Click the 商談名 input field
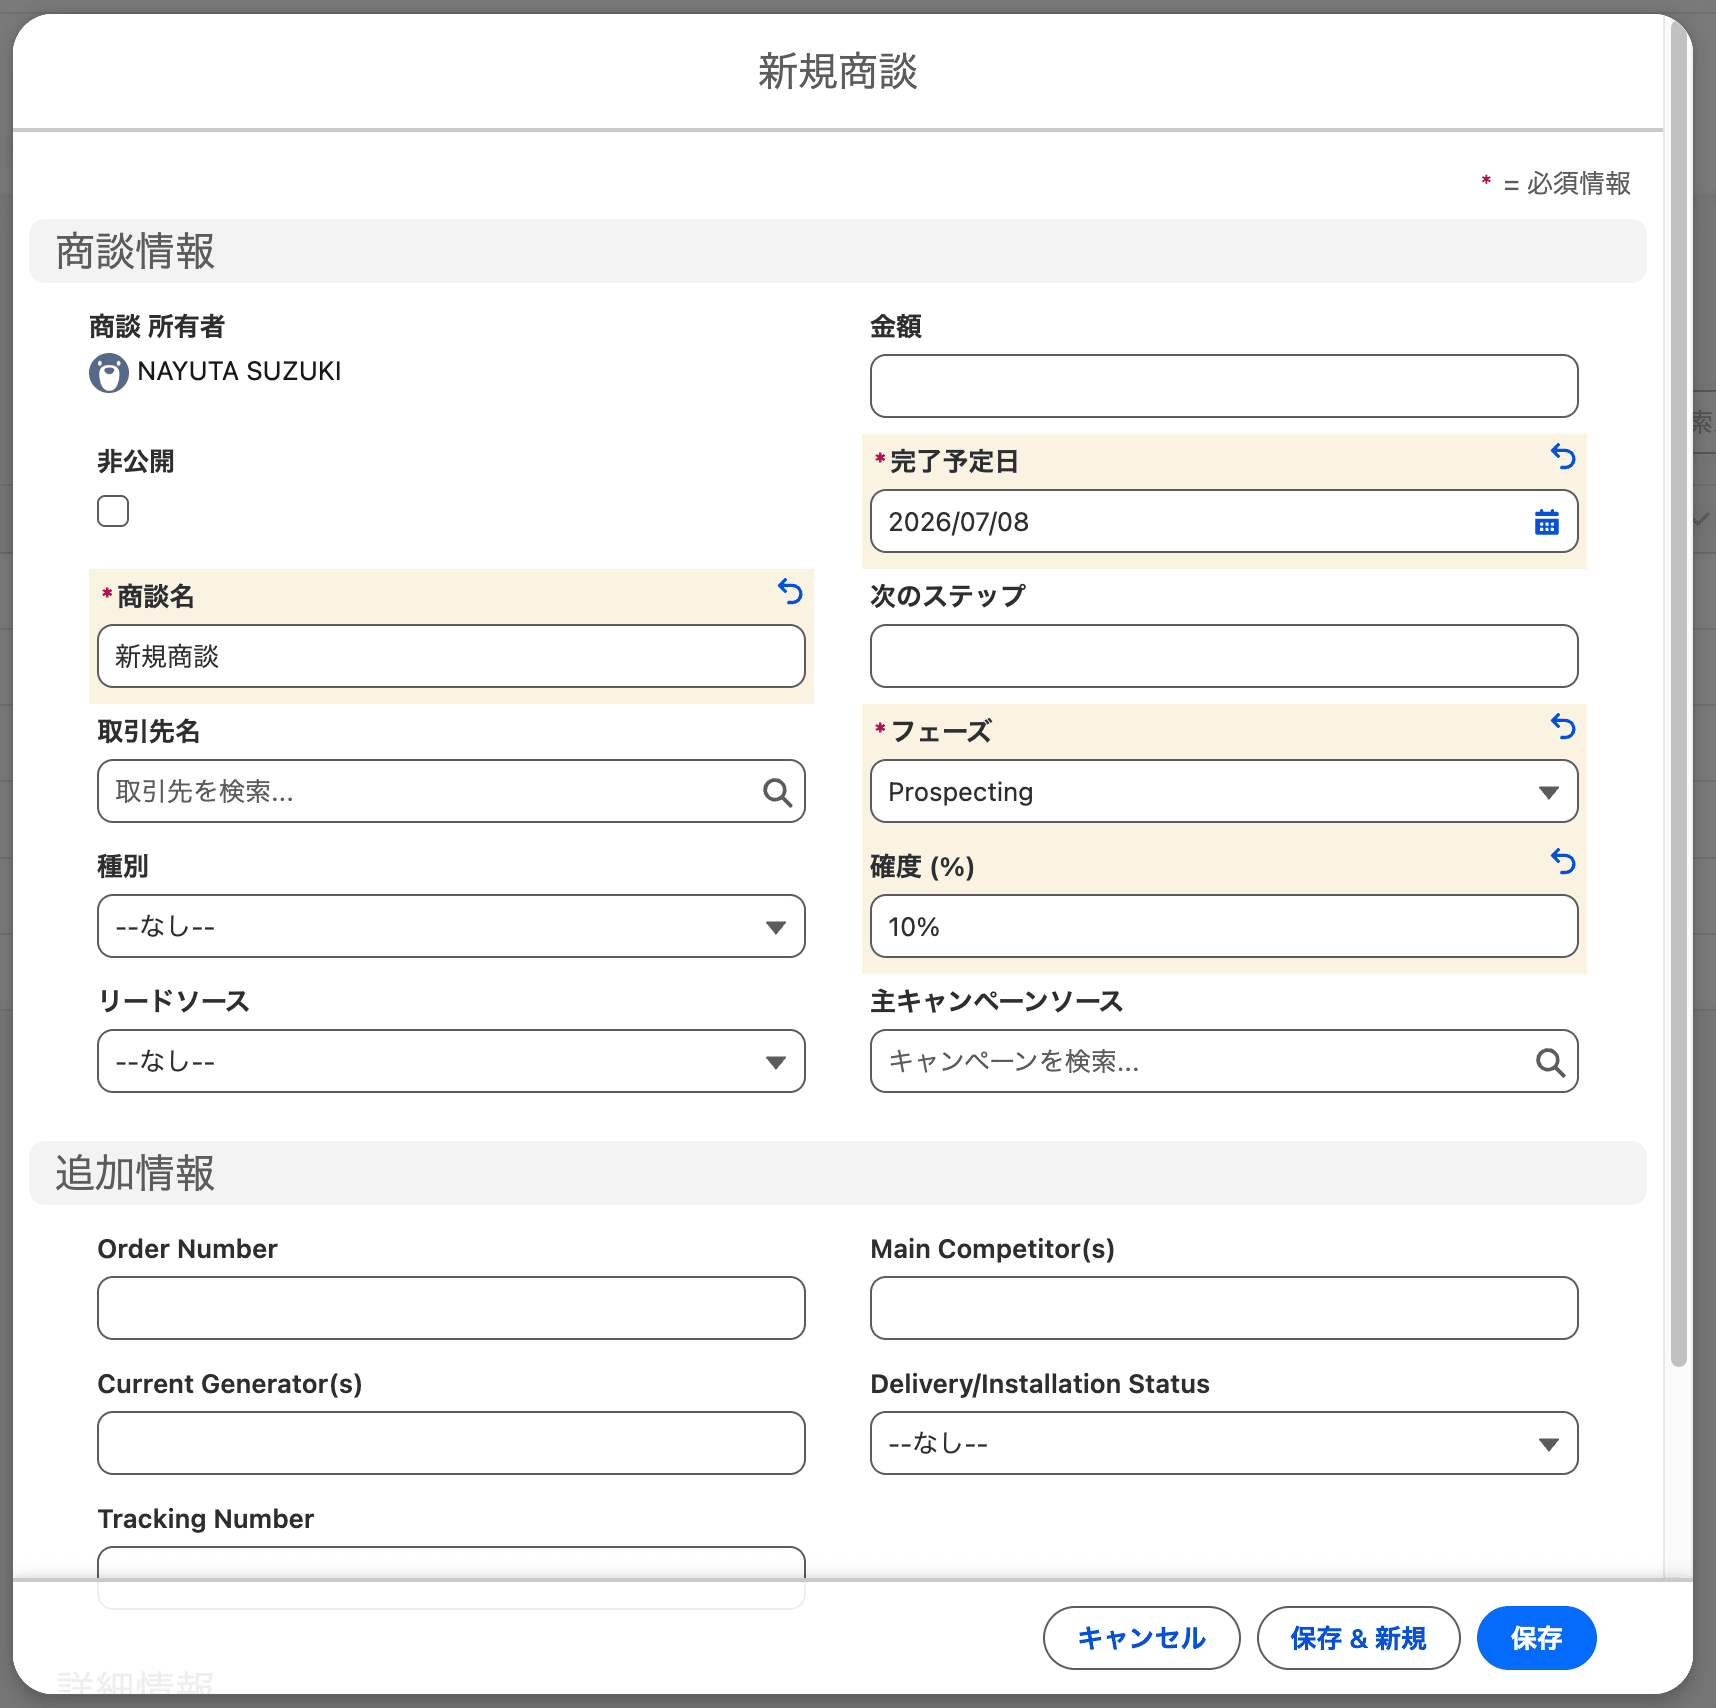 tap(451, 657)
